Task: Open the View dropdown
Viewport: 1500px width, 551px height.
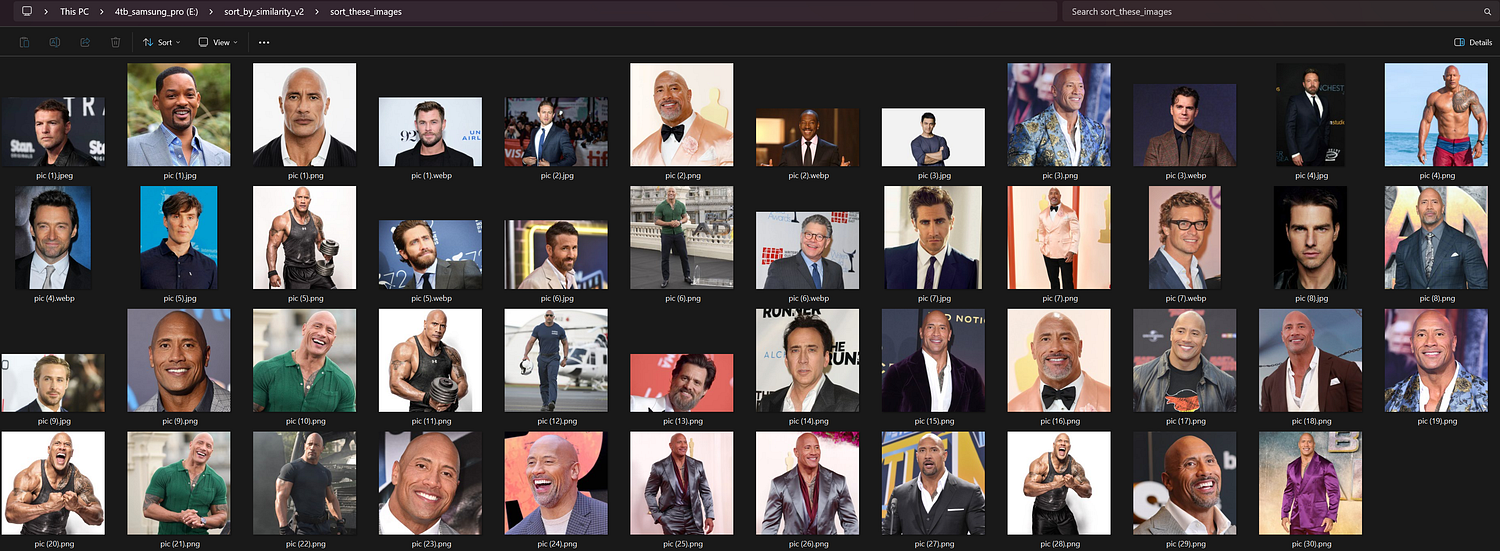Action: tap(218, 42)
